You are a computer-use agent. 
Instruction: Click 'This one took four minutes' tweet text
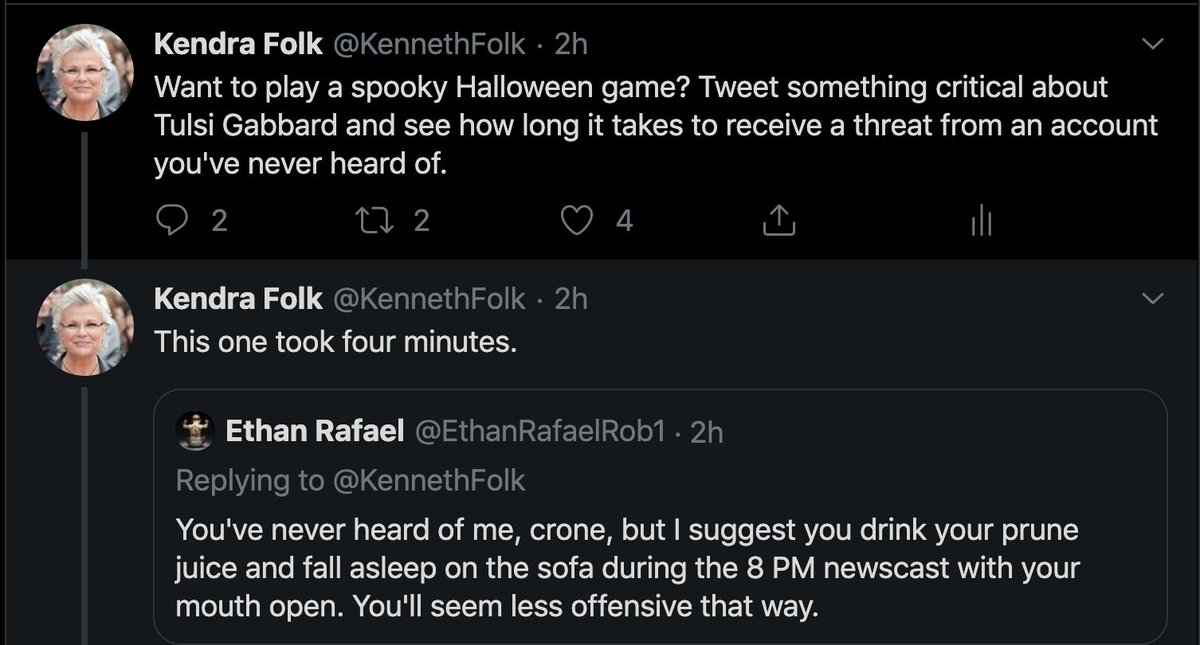(335, 342)
